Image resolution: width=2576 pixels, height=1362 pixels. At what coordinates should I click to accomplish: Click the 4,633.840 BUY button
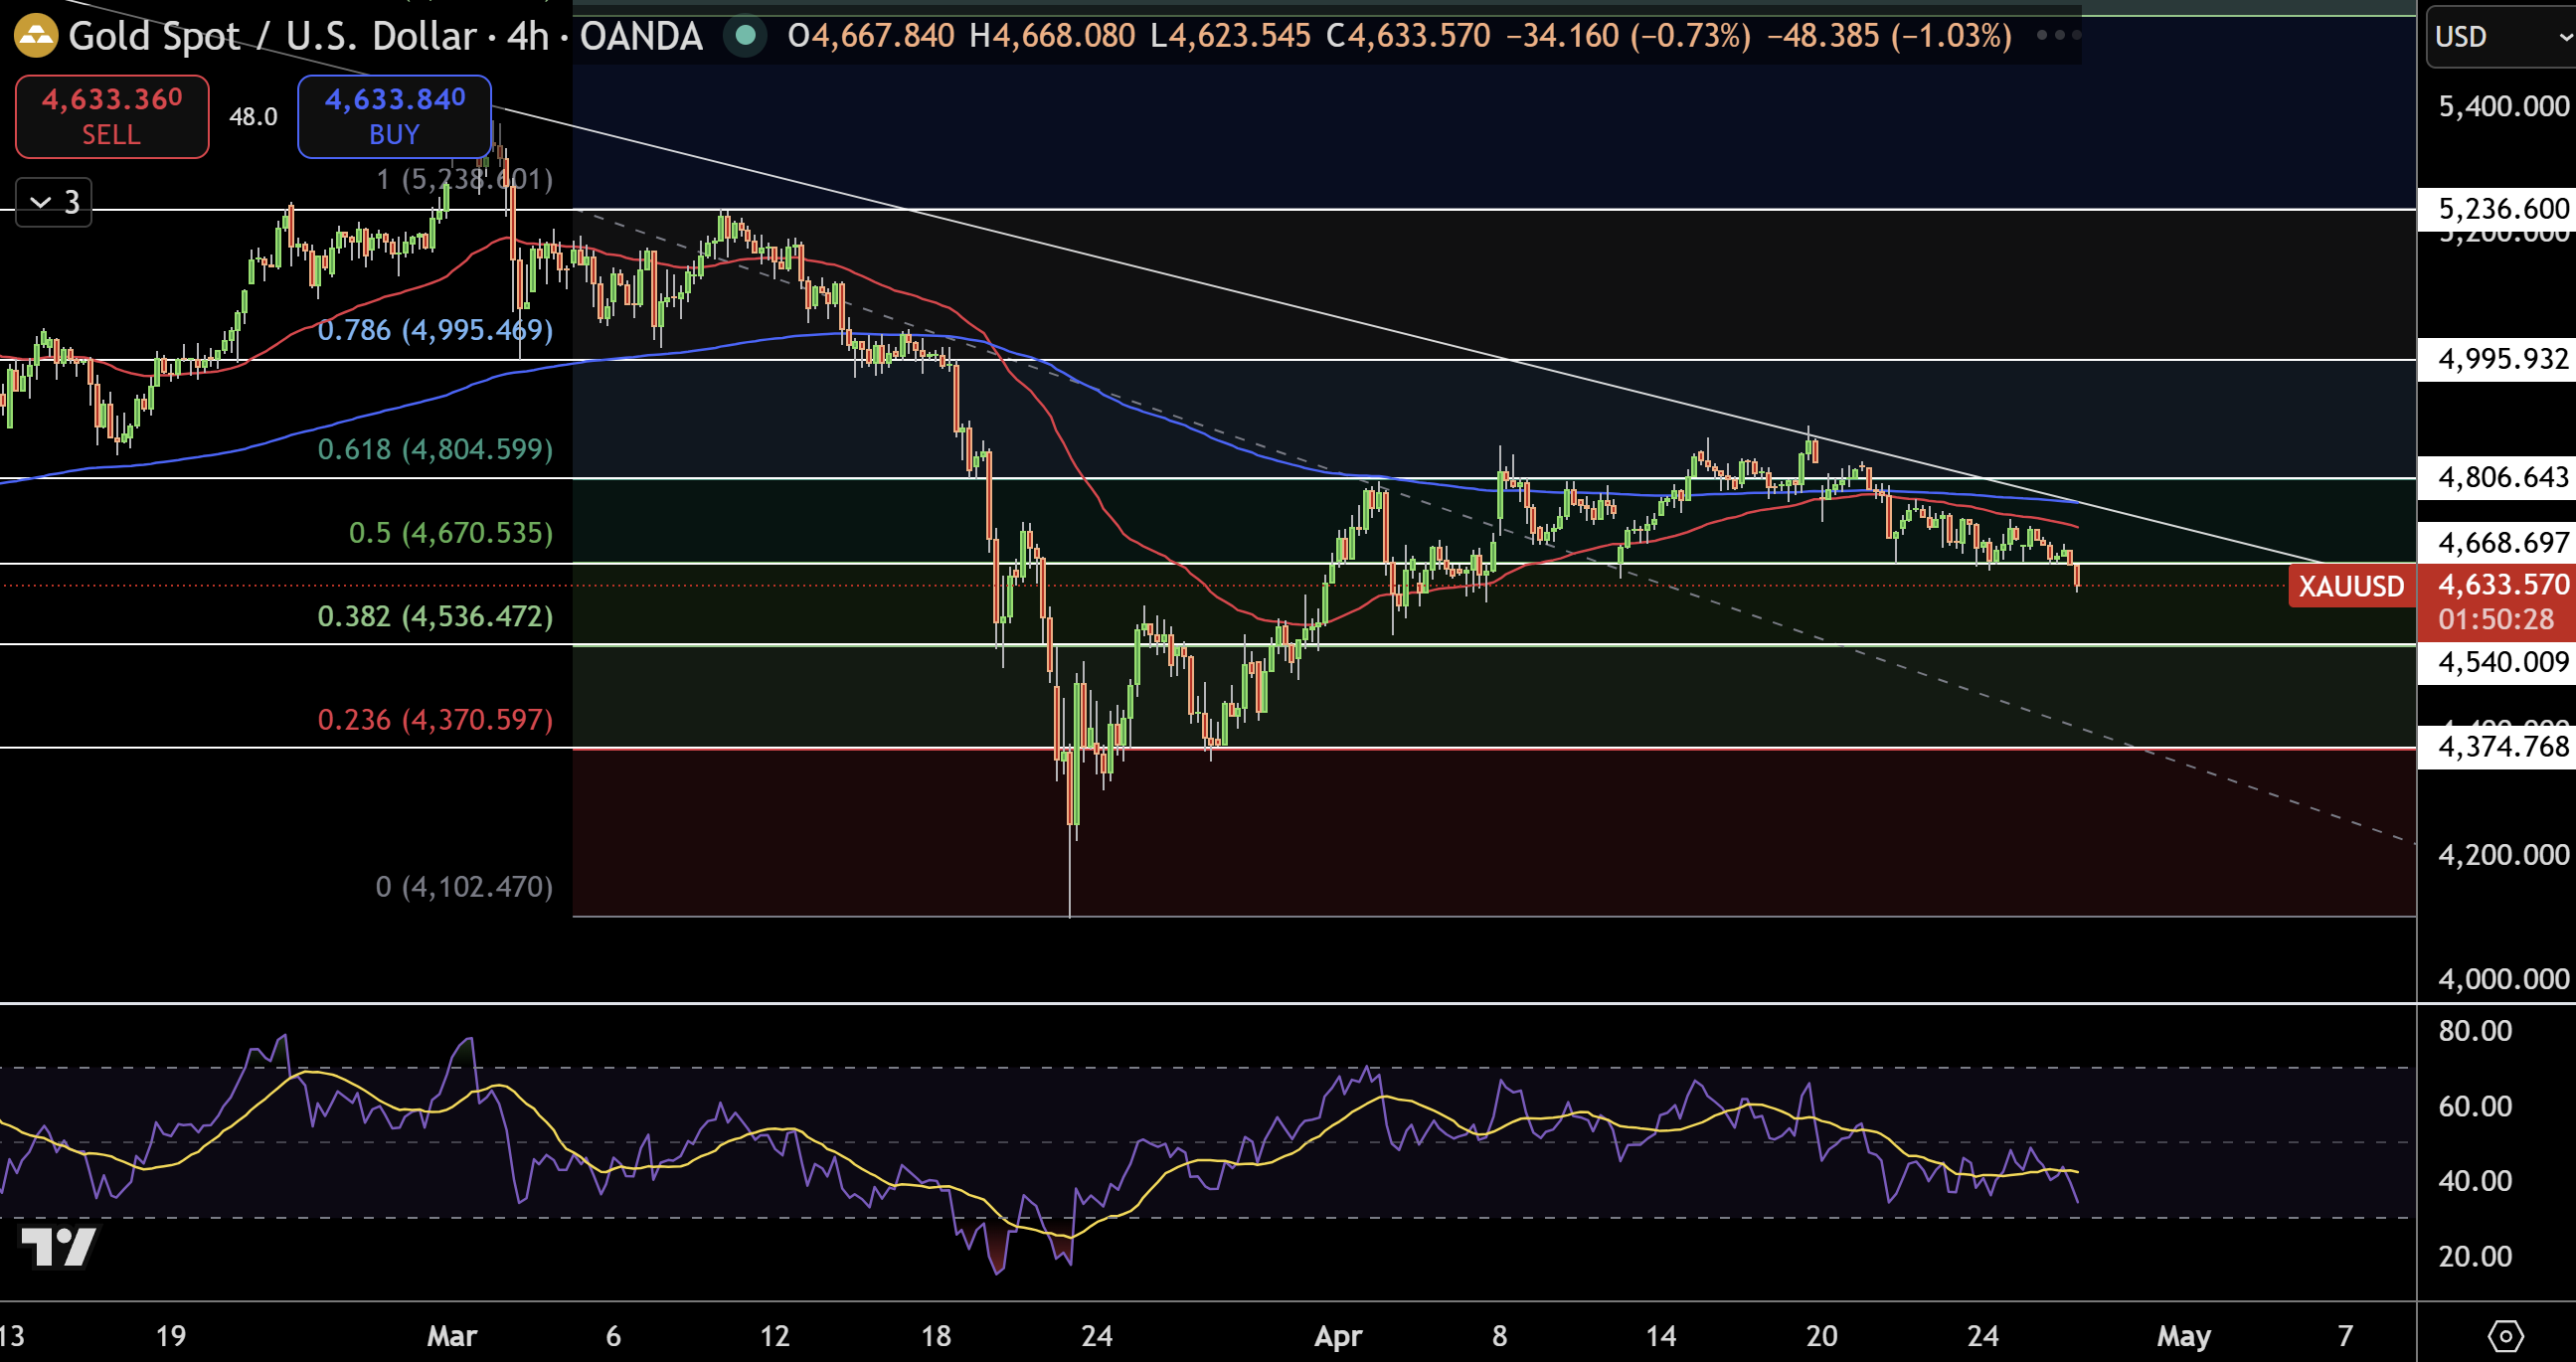(394, 116)
